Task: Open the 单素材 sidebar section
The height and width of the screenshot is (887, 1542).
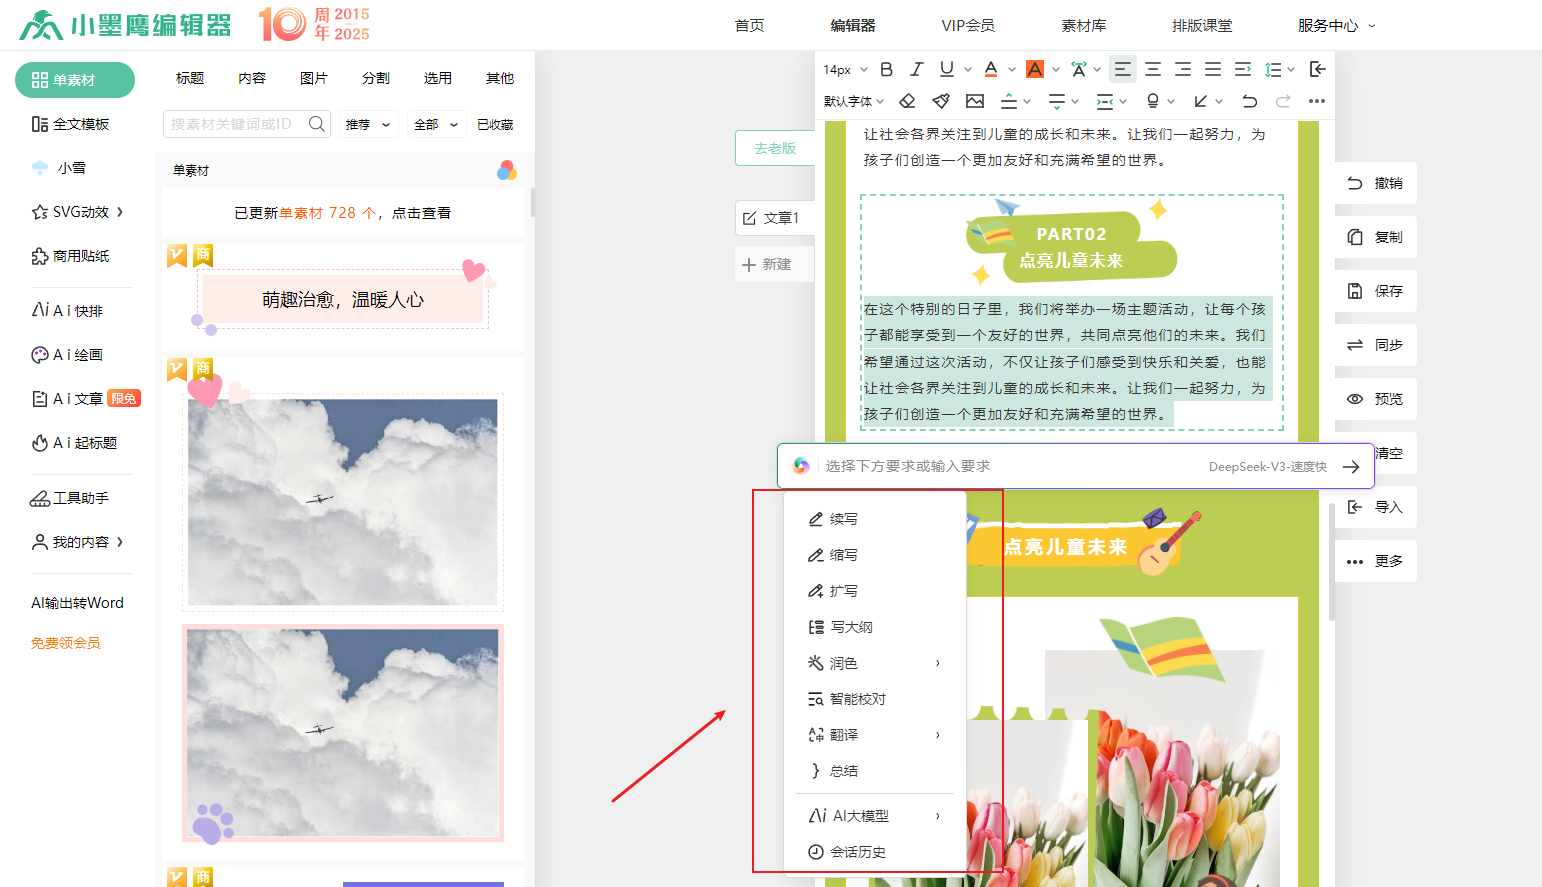Action: [x=75, y=80]
